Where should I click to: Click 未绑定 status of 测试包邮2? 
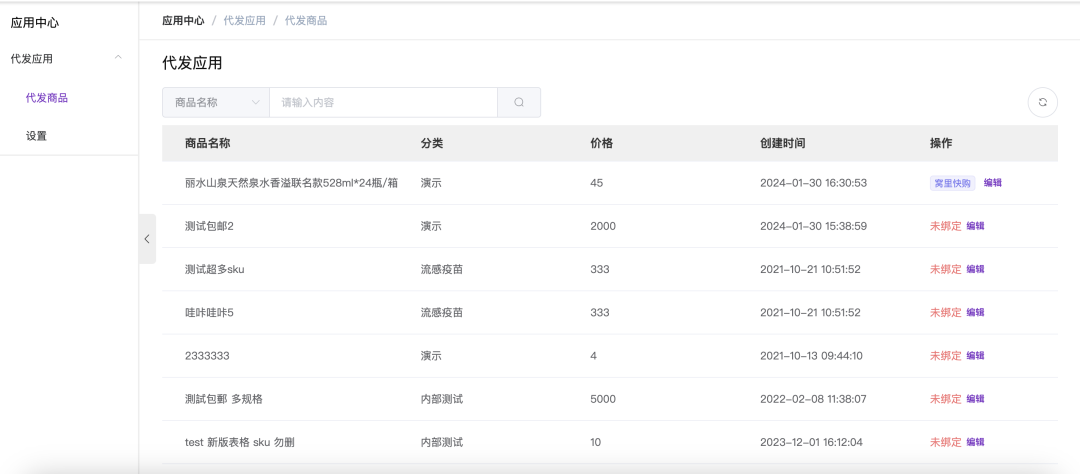(x=946, y=226)
